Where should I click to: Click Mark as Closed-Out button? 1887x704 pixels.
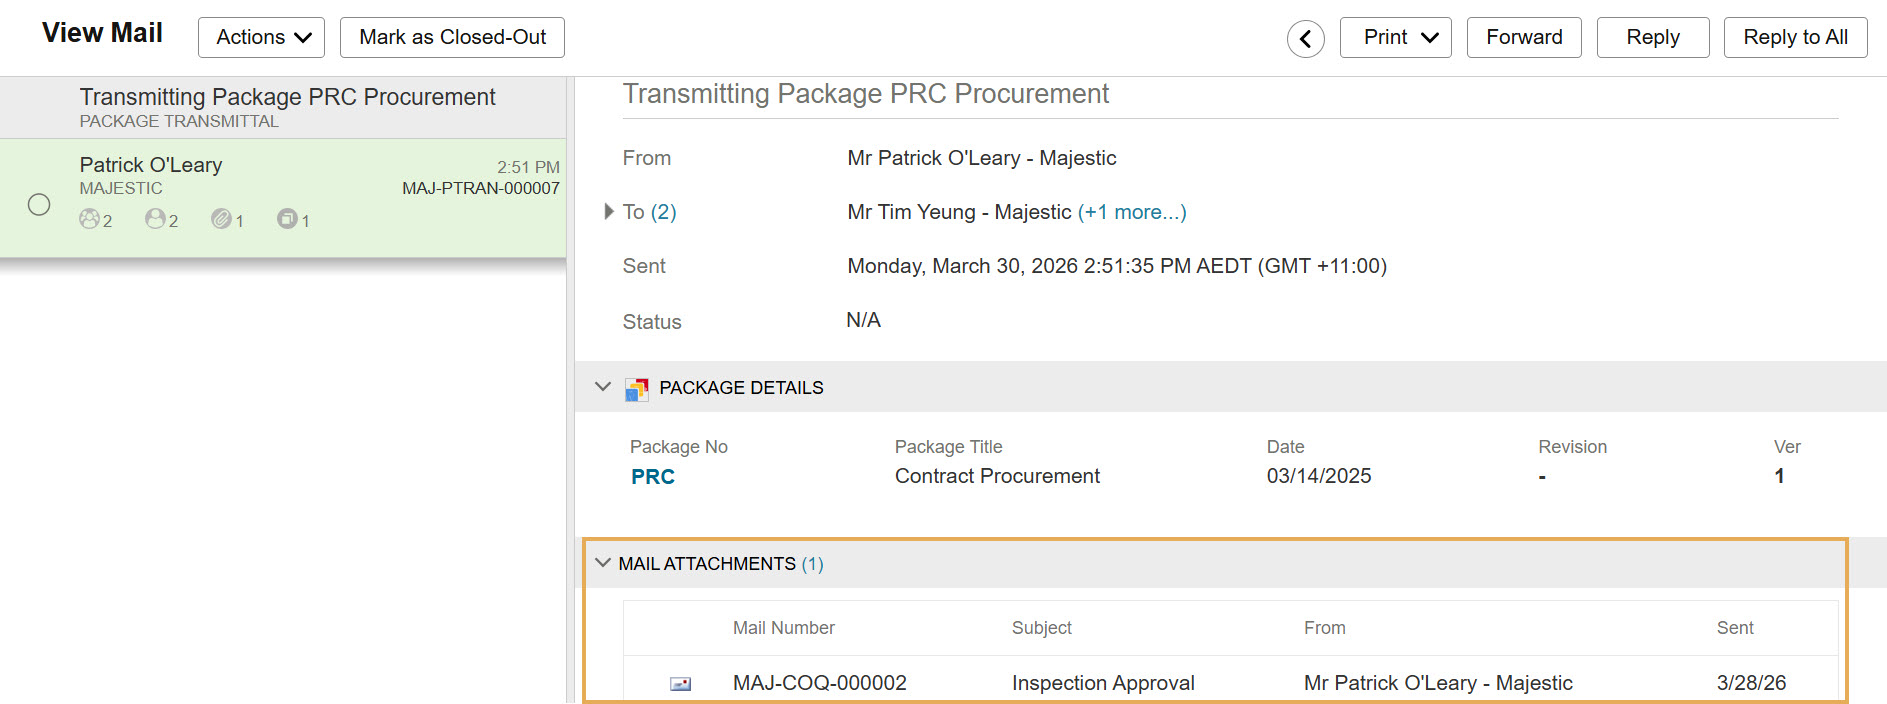coord(452,38)
